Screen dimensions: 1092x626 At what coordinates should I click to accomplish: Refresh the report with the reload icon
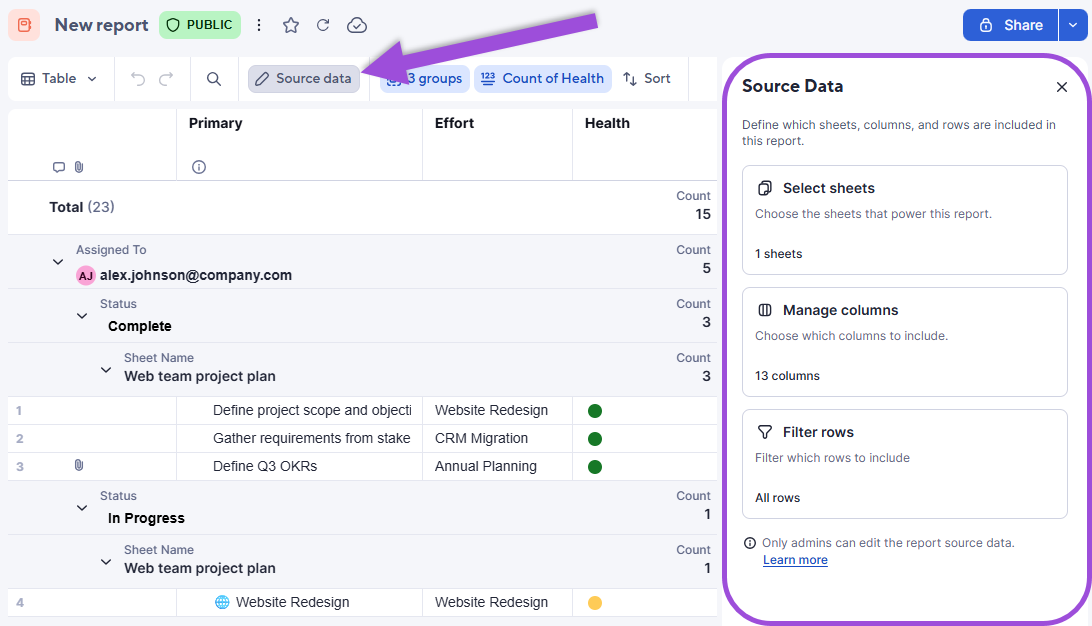pyautogui.click(x=323, y=25)
